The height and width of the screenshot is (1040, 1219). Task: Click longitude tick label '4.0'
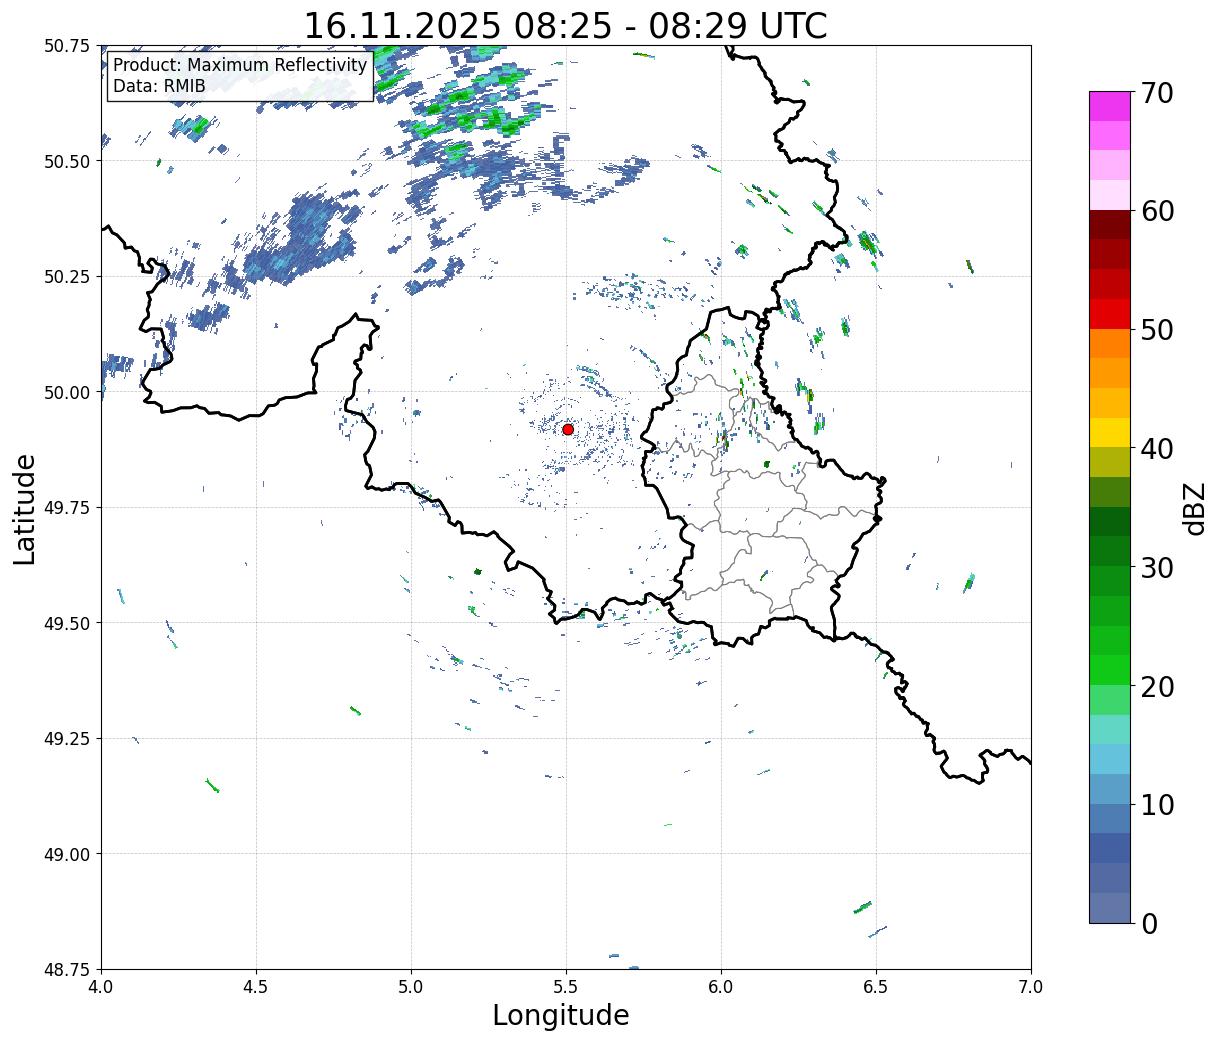click(x=101, y=986)
